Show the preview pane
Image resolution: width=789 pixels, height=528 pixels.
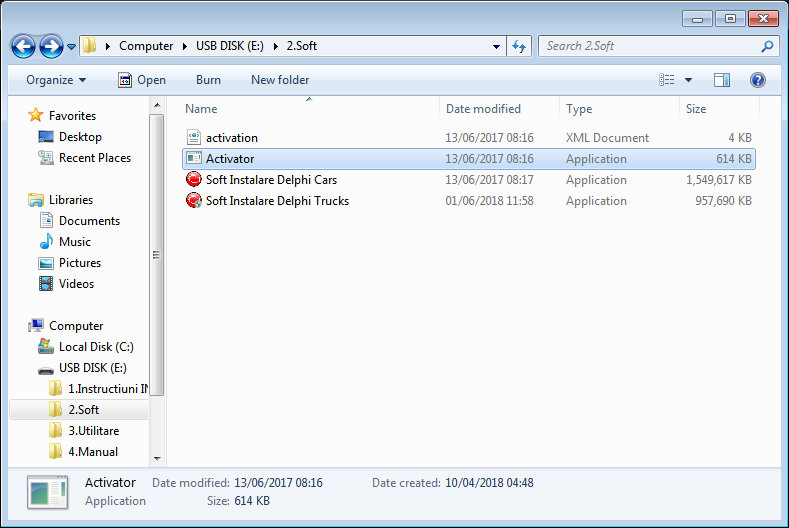click(x=722, y=80)
